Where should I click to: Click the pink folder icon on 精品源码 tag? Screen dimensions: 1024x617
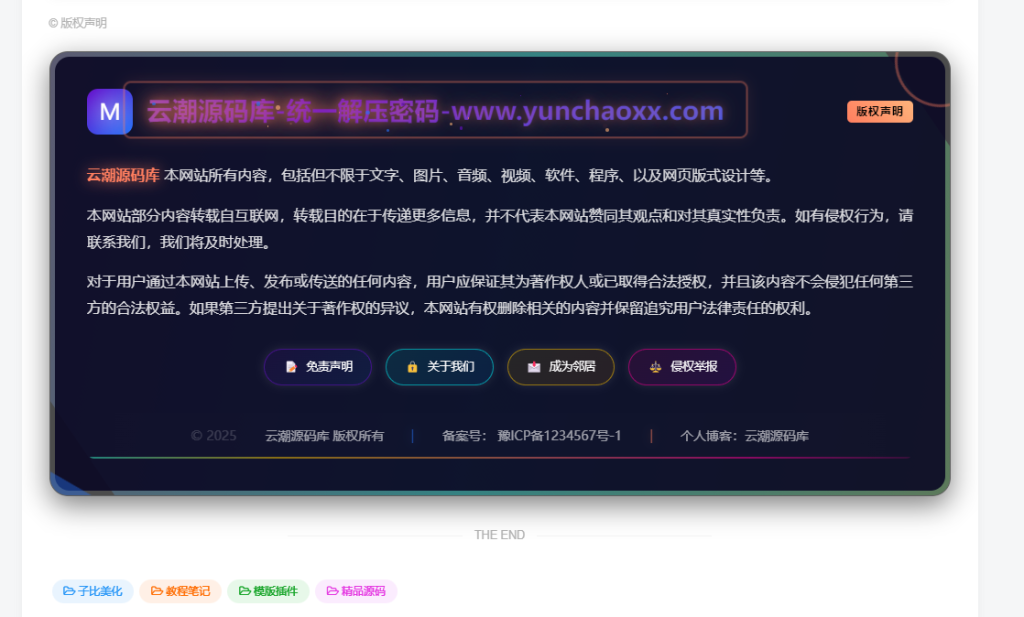[x=330, y=591]
